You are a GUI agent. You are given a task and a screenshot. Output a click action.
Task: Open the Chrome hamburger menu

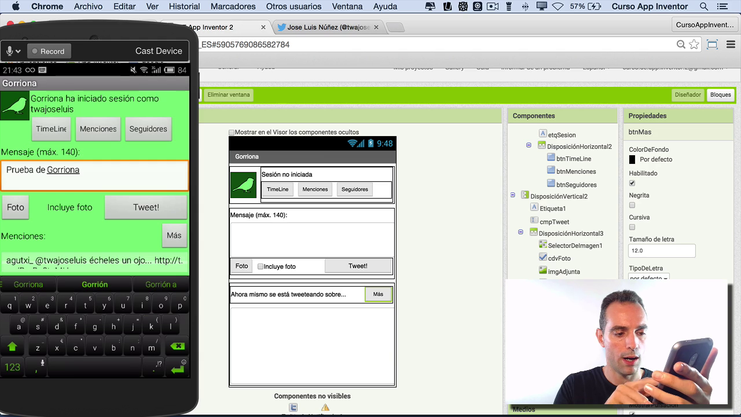731,44
